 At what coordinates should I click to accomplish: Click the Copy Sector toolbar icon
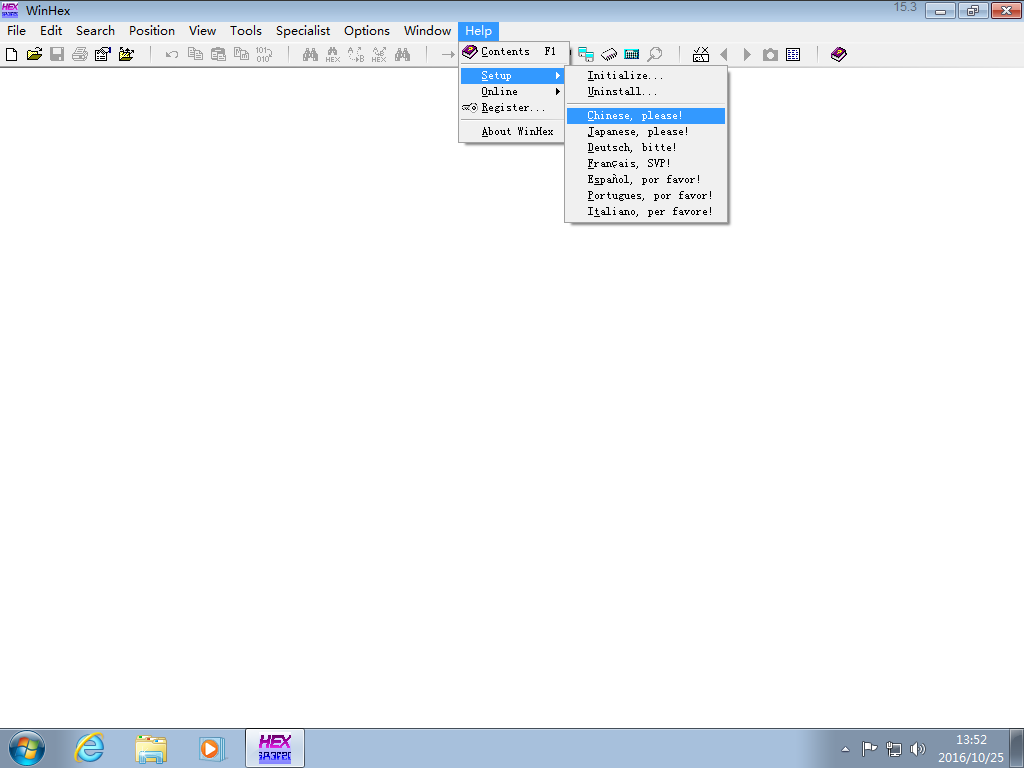[195, 54]
